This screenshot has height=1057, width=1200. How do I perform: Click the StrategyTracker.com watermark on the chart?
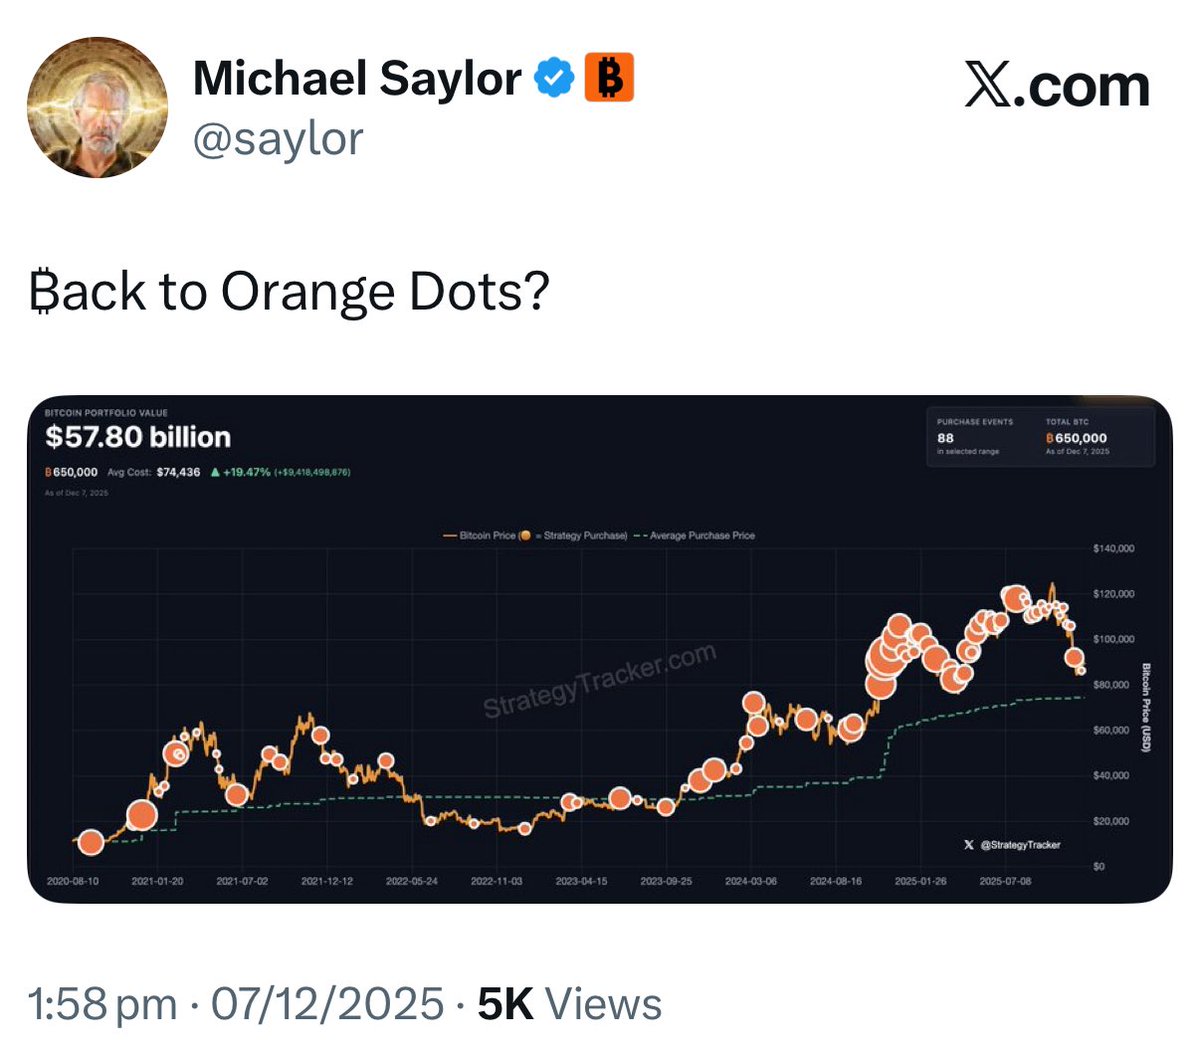click(600, 681)
